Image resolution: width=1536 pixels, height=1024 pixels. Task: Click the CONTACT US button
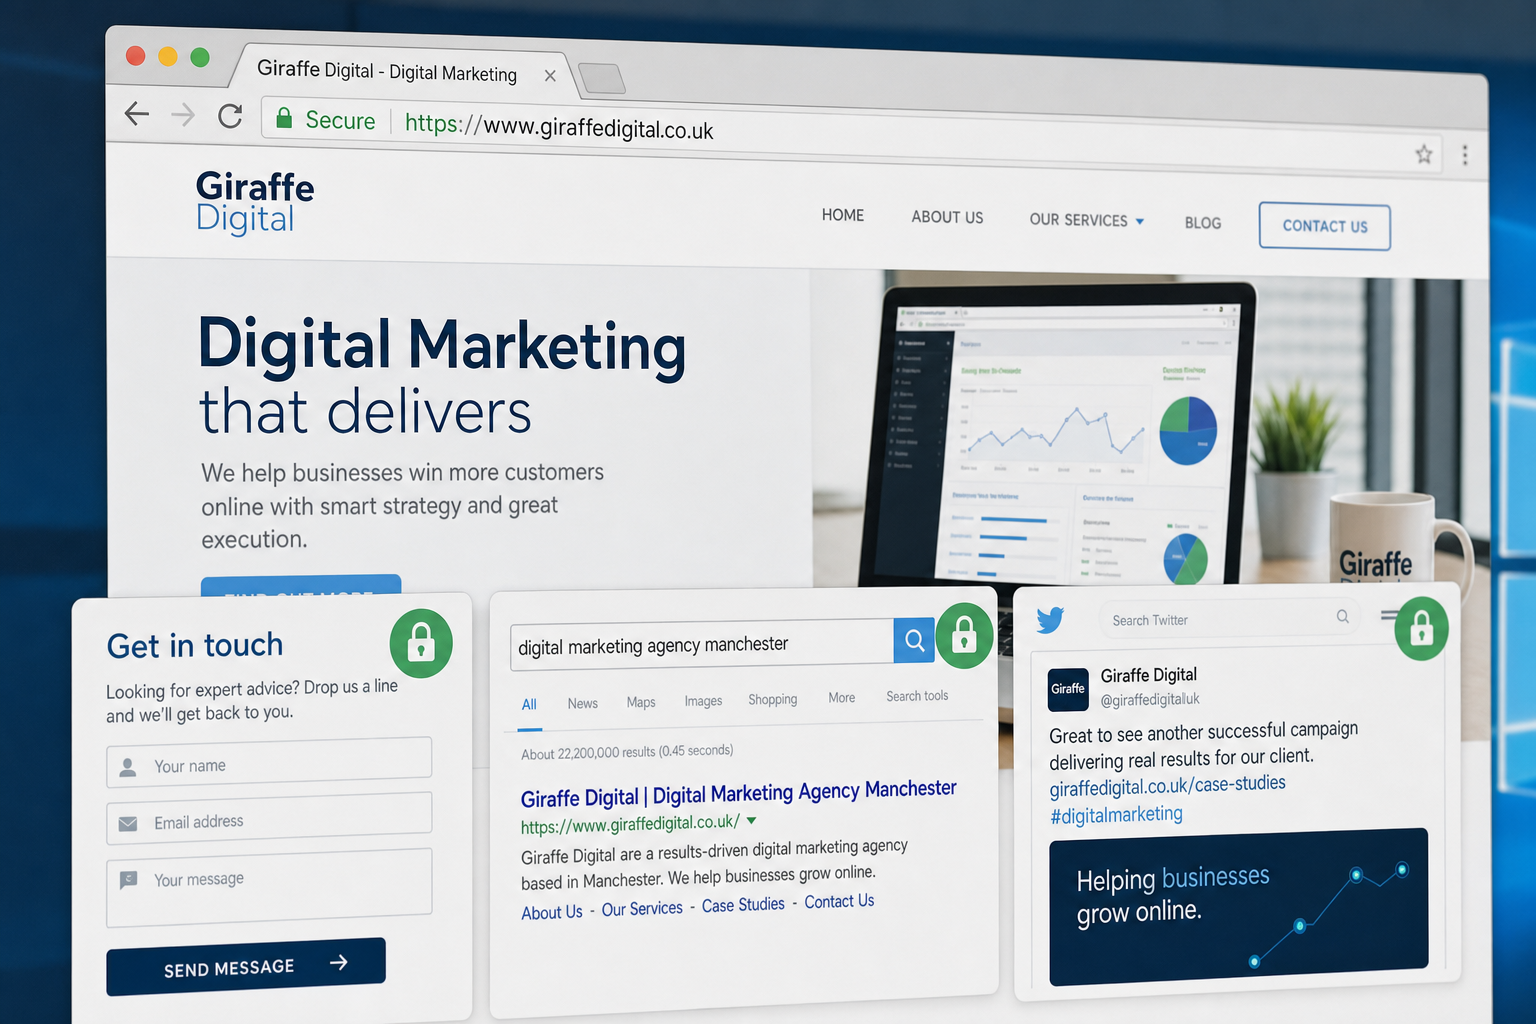point(1325,227)
